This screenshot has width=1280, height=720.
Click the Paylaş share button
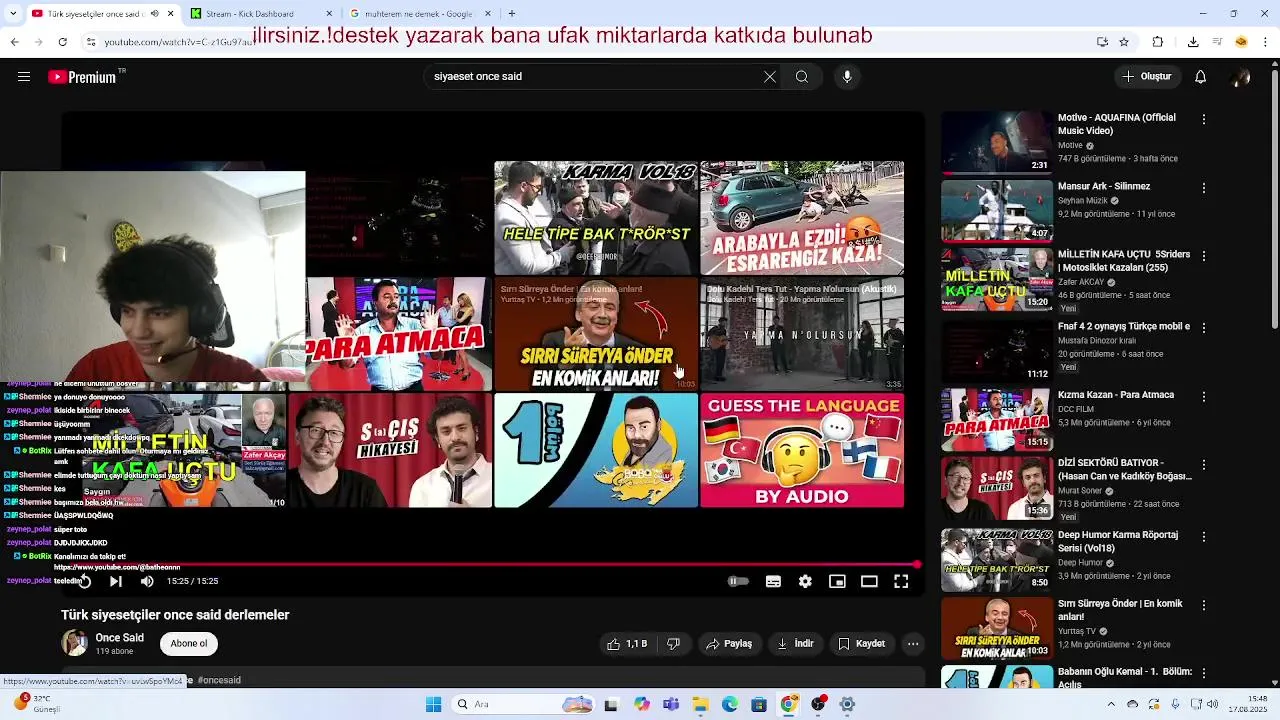(x=729, y=644)
